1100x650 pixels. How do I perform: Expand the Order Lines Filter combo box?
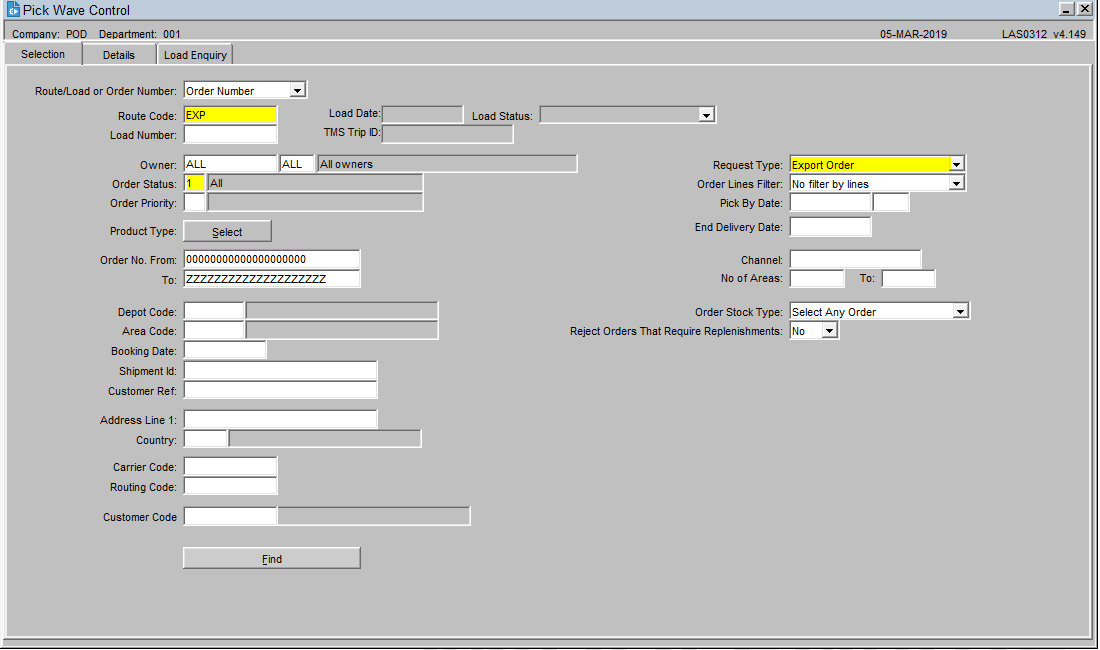coord(956,184)
